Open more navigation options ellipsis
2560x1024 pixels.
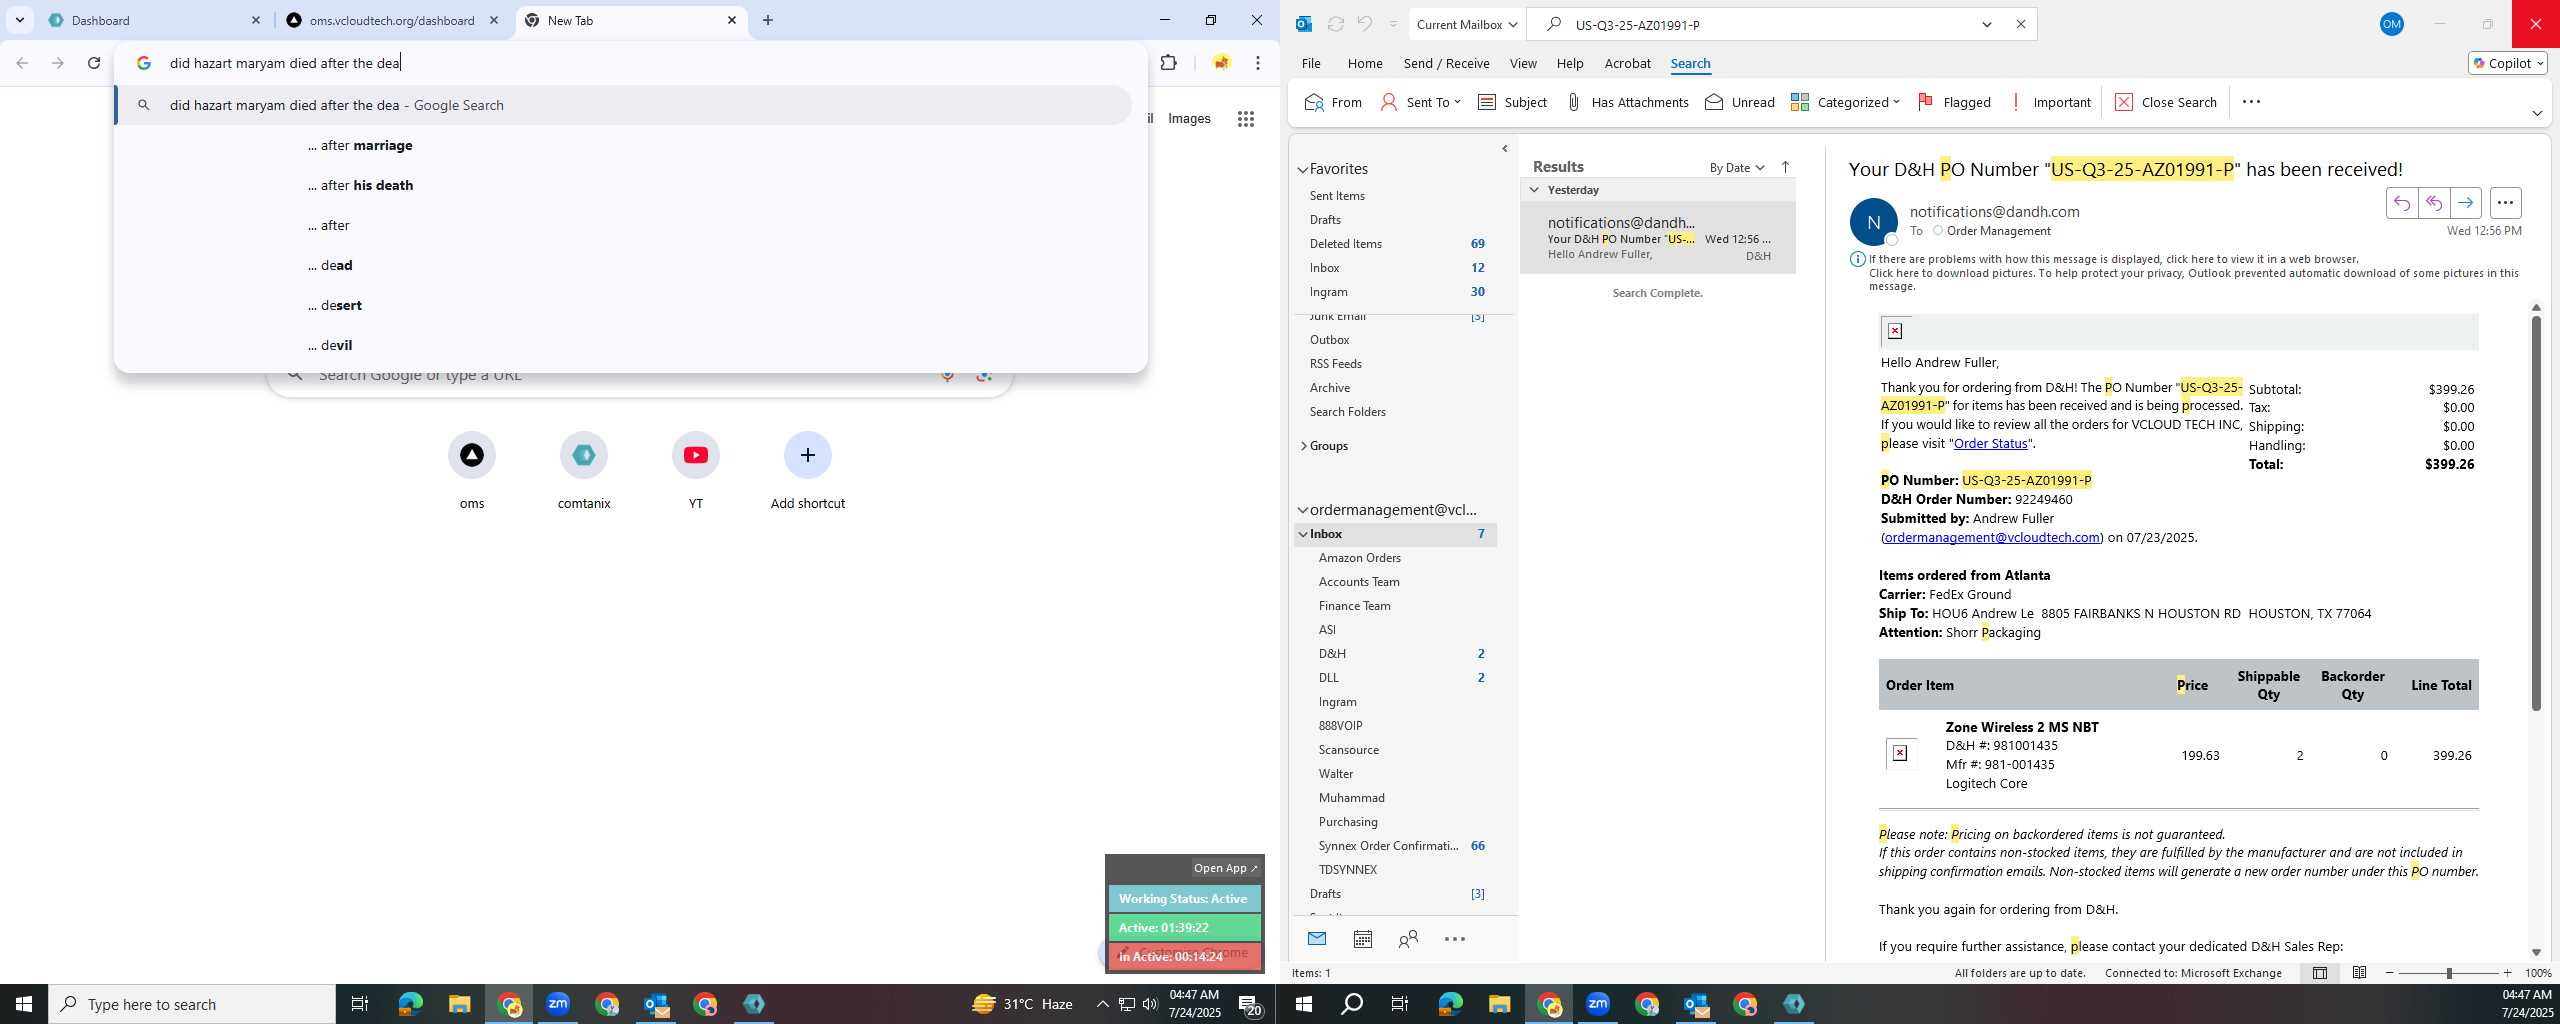tap(1455, 939)
